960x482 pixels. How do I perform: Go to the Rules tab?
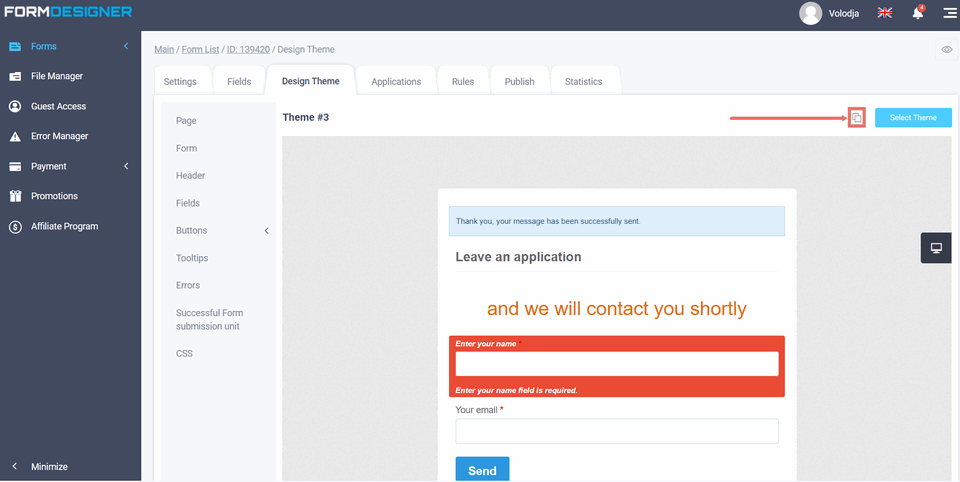(463, 81)
